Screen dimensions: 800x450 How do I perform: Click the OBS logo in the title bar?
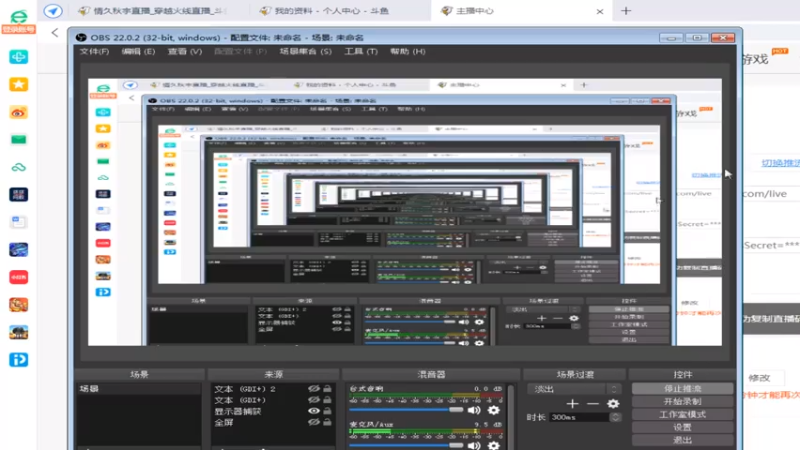coord(81,37)
